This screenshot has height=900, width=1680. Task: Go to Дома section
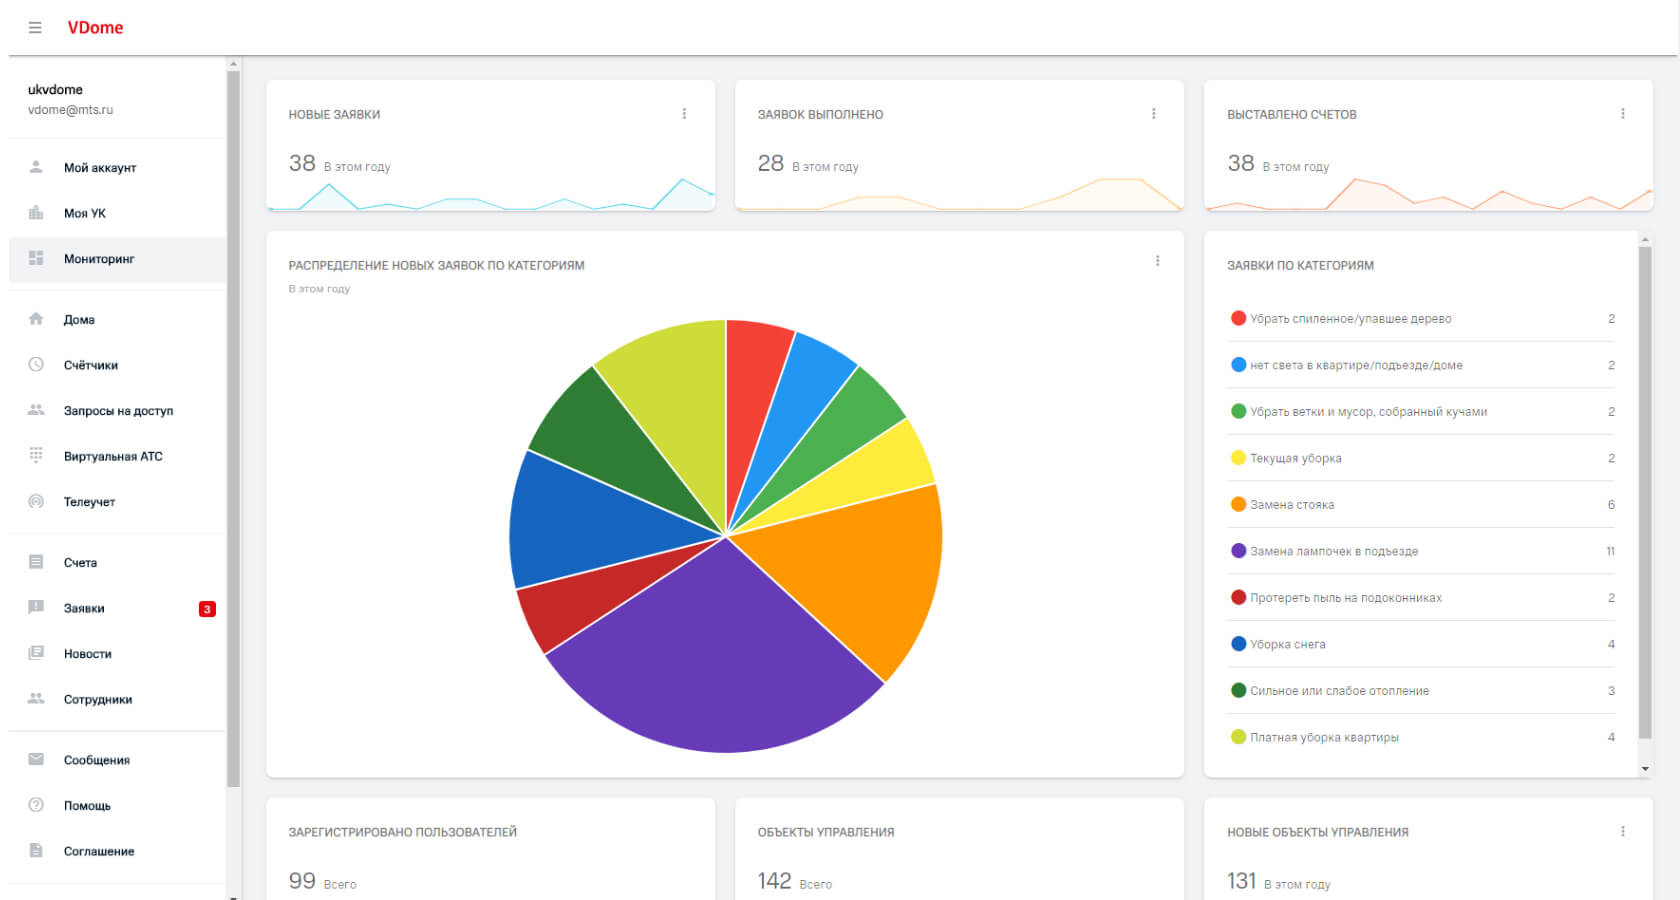(x=117, y=320)
